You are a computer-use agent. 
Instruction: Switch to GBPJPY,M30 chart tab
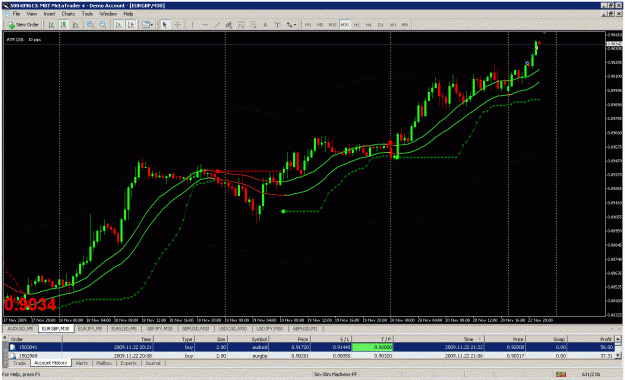159,329
